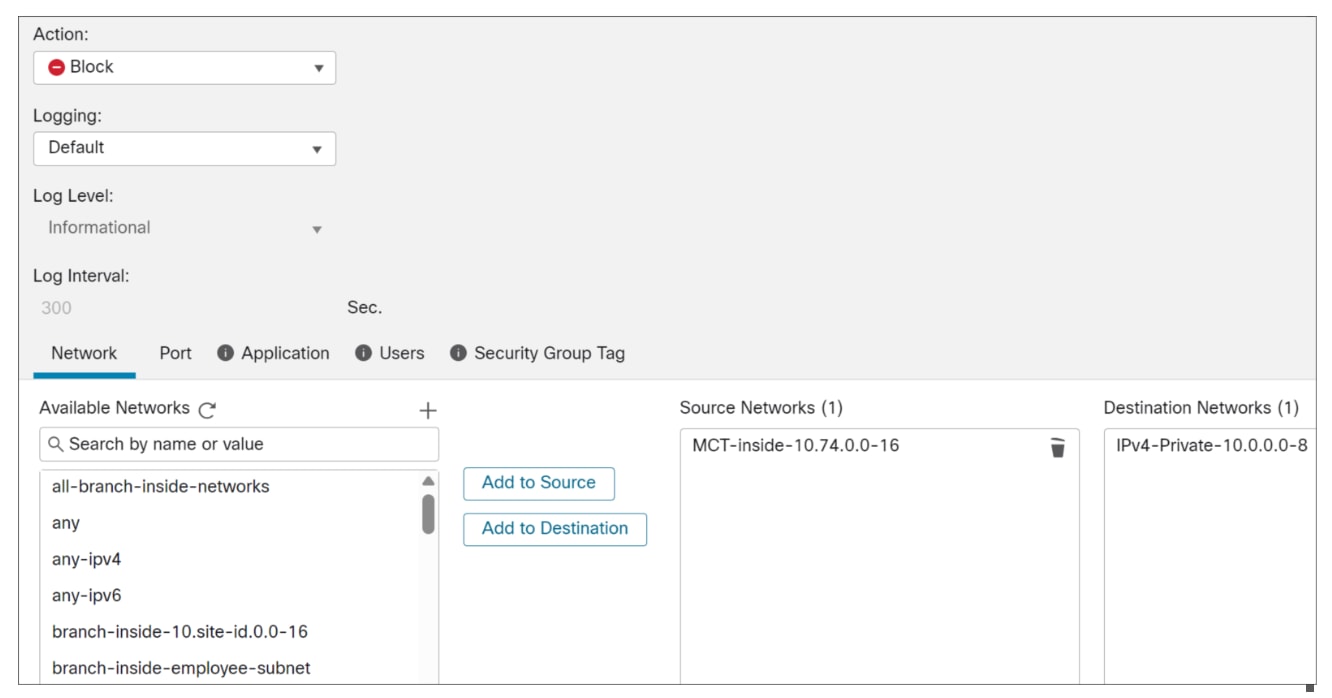Switch to the Port tab
This screenshot has width=1332, height=698.
pos(175,353)
